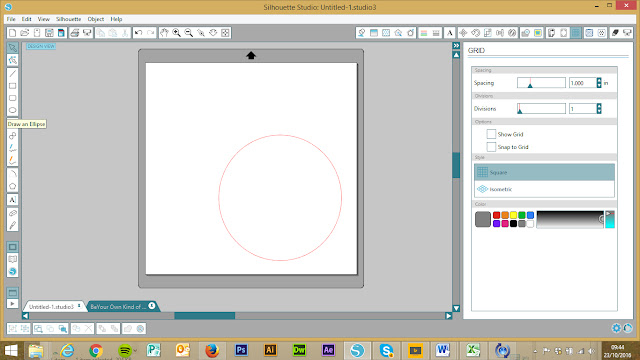Screen dimensions: 640x360
Task: Pick the Draw a Line tool
Action: tap(13, 73)
